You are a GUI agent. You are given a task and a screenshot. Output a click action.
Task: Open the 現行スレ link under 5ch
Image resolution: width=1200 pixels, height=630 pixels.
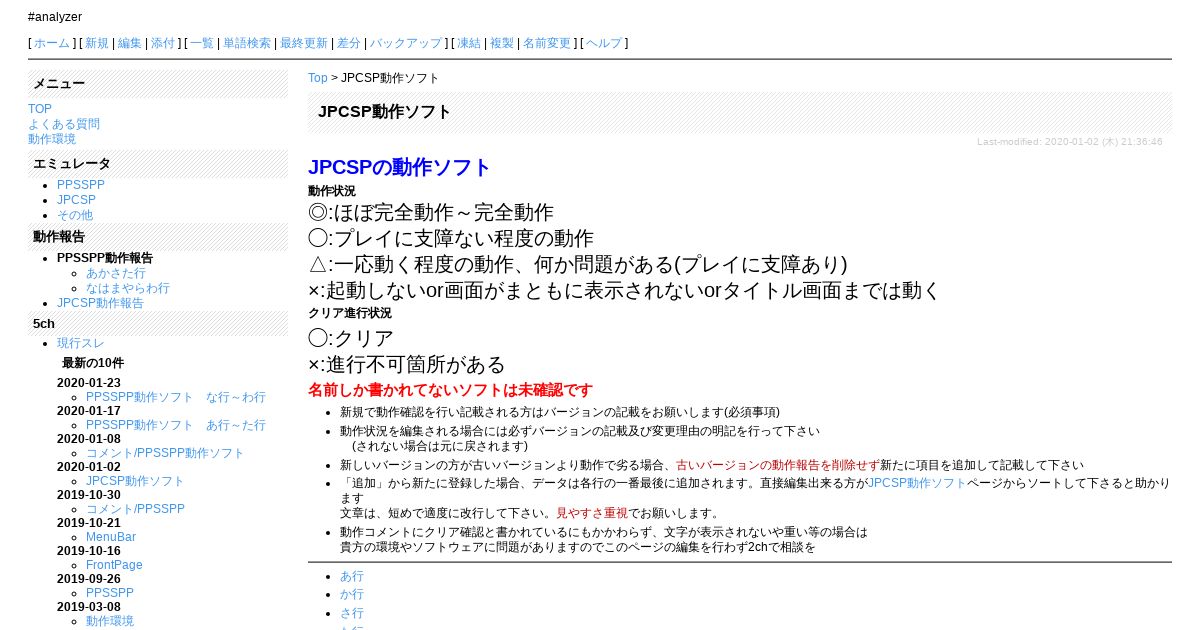coord(81,343)
